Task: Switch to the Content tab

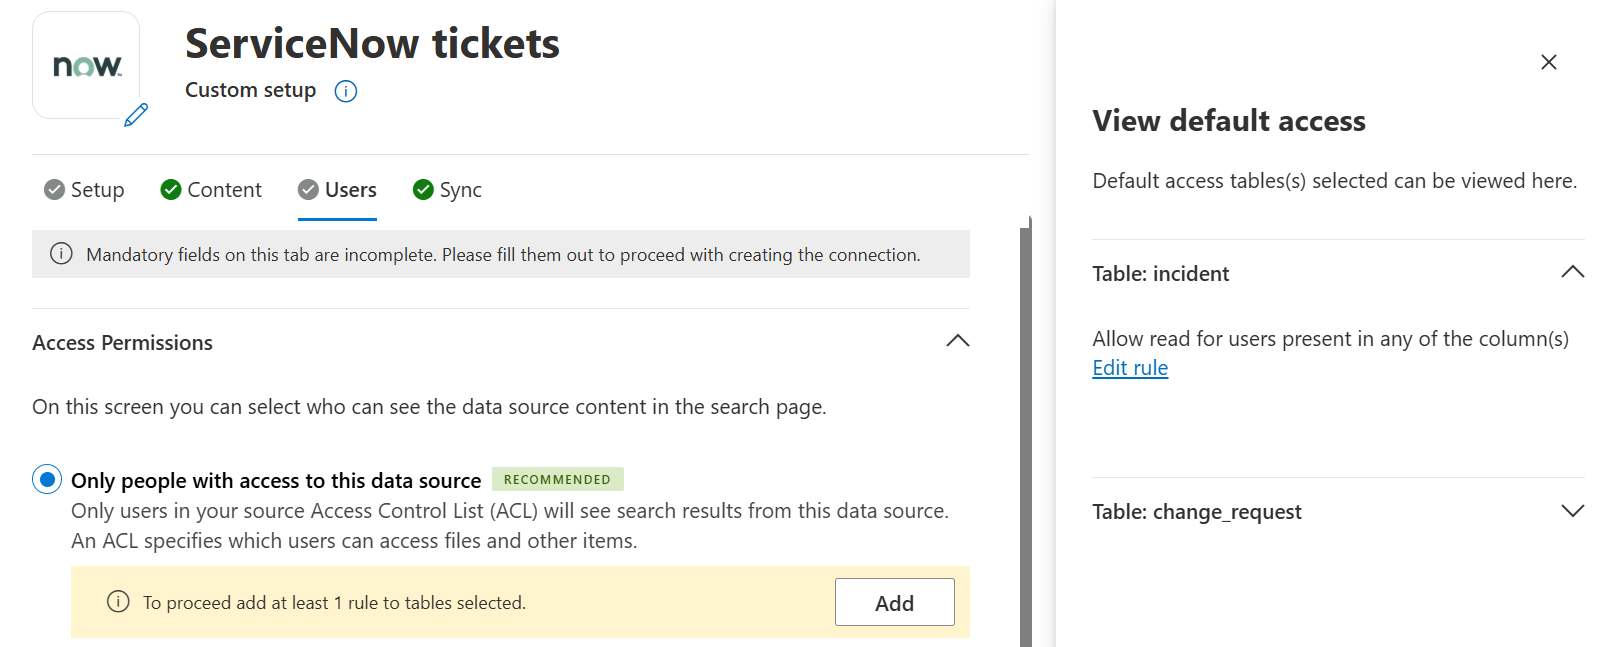Action: (x=212, y=190)
